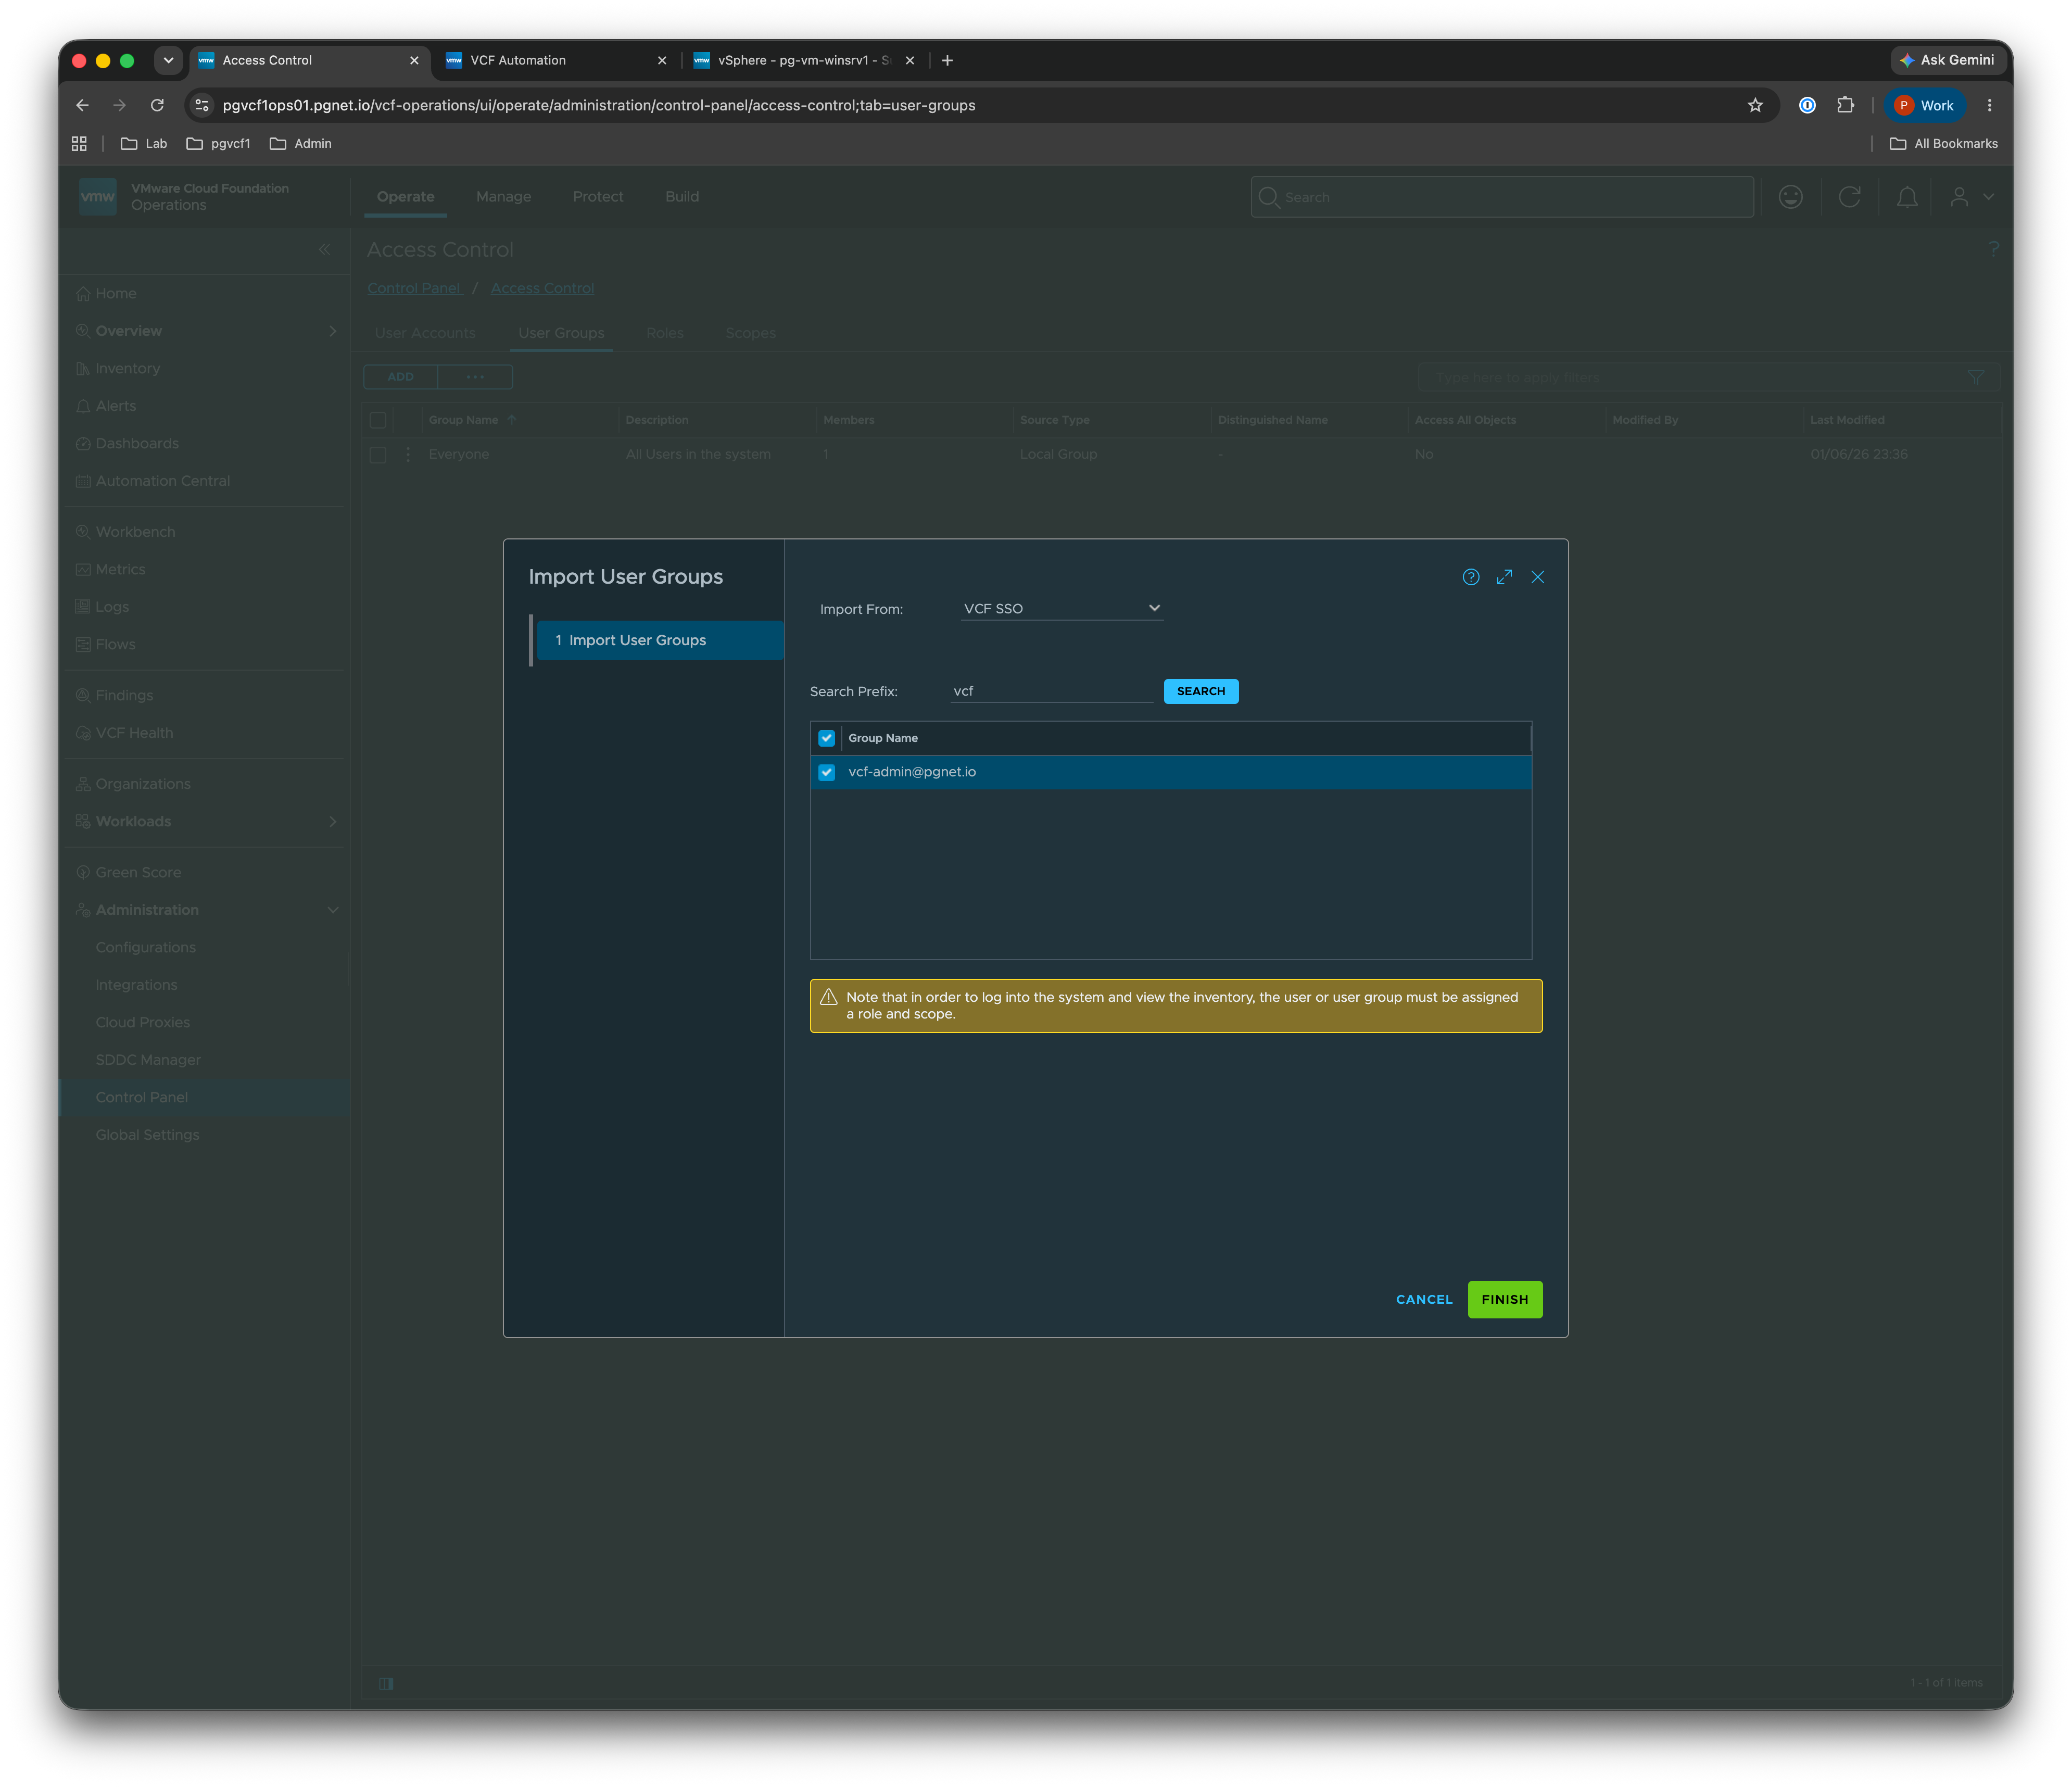Click the SEARCH button
This screenshot has width=2072, height=1787.
(x=1201, y=691)
